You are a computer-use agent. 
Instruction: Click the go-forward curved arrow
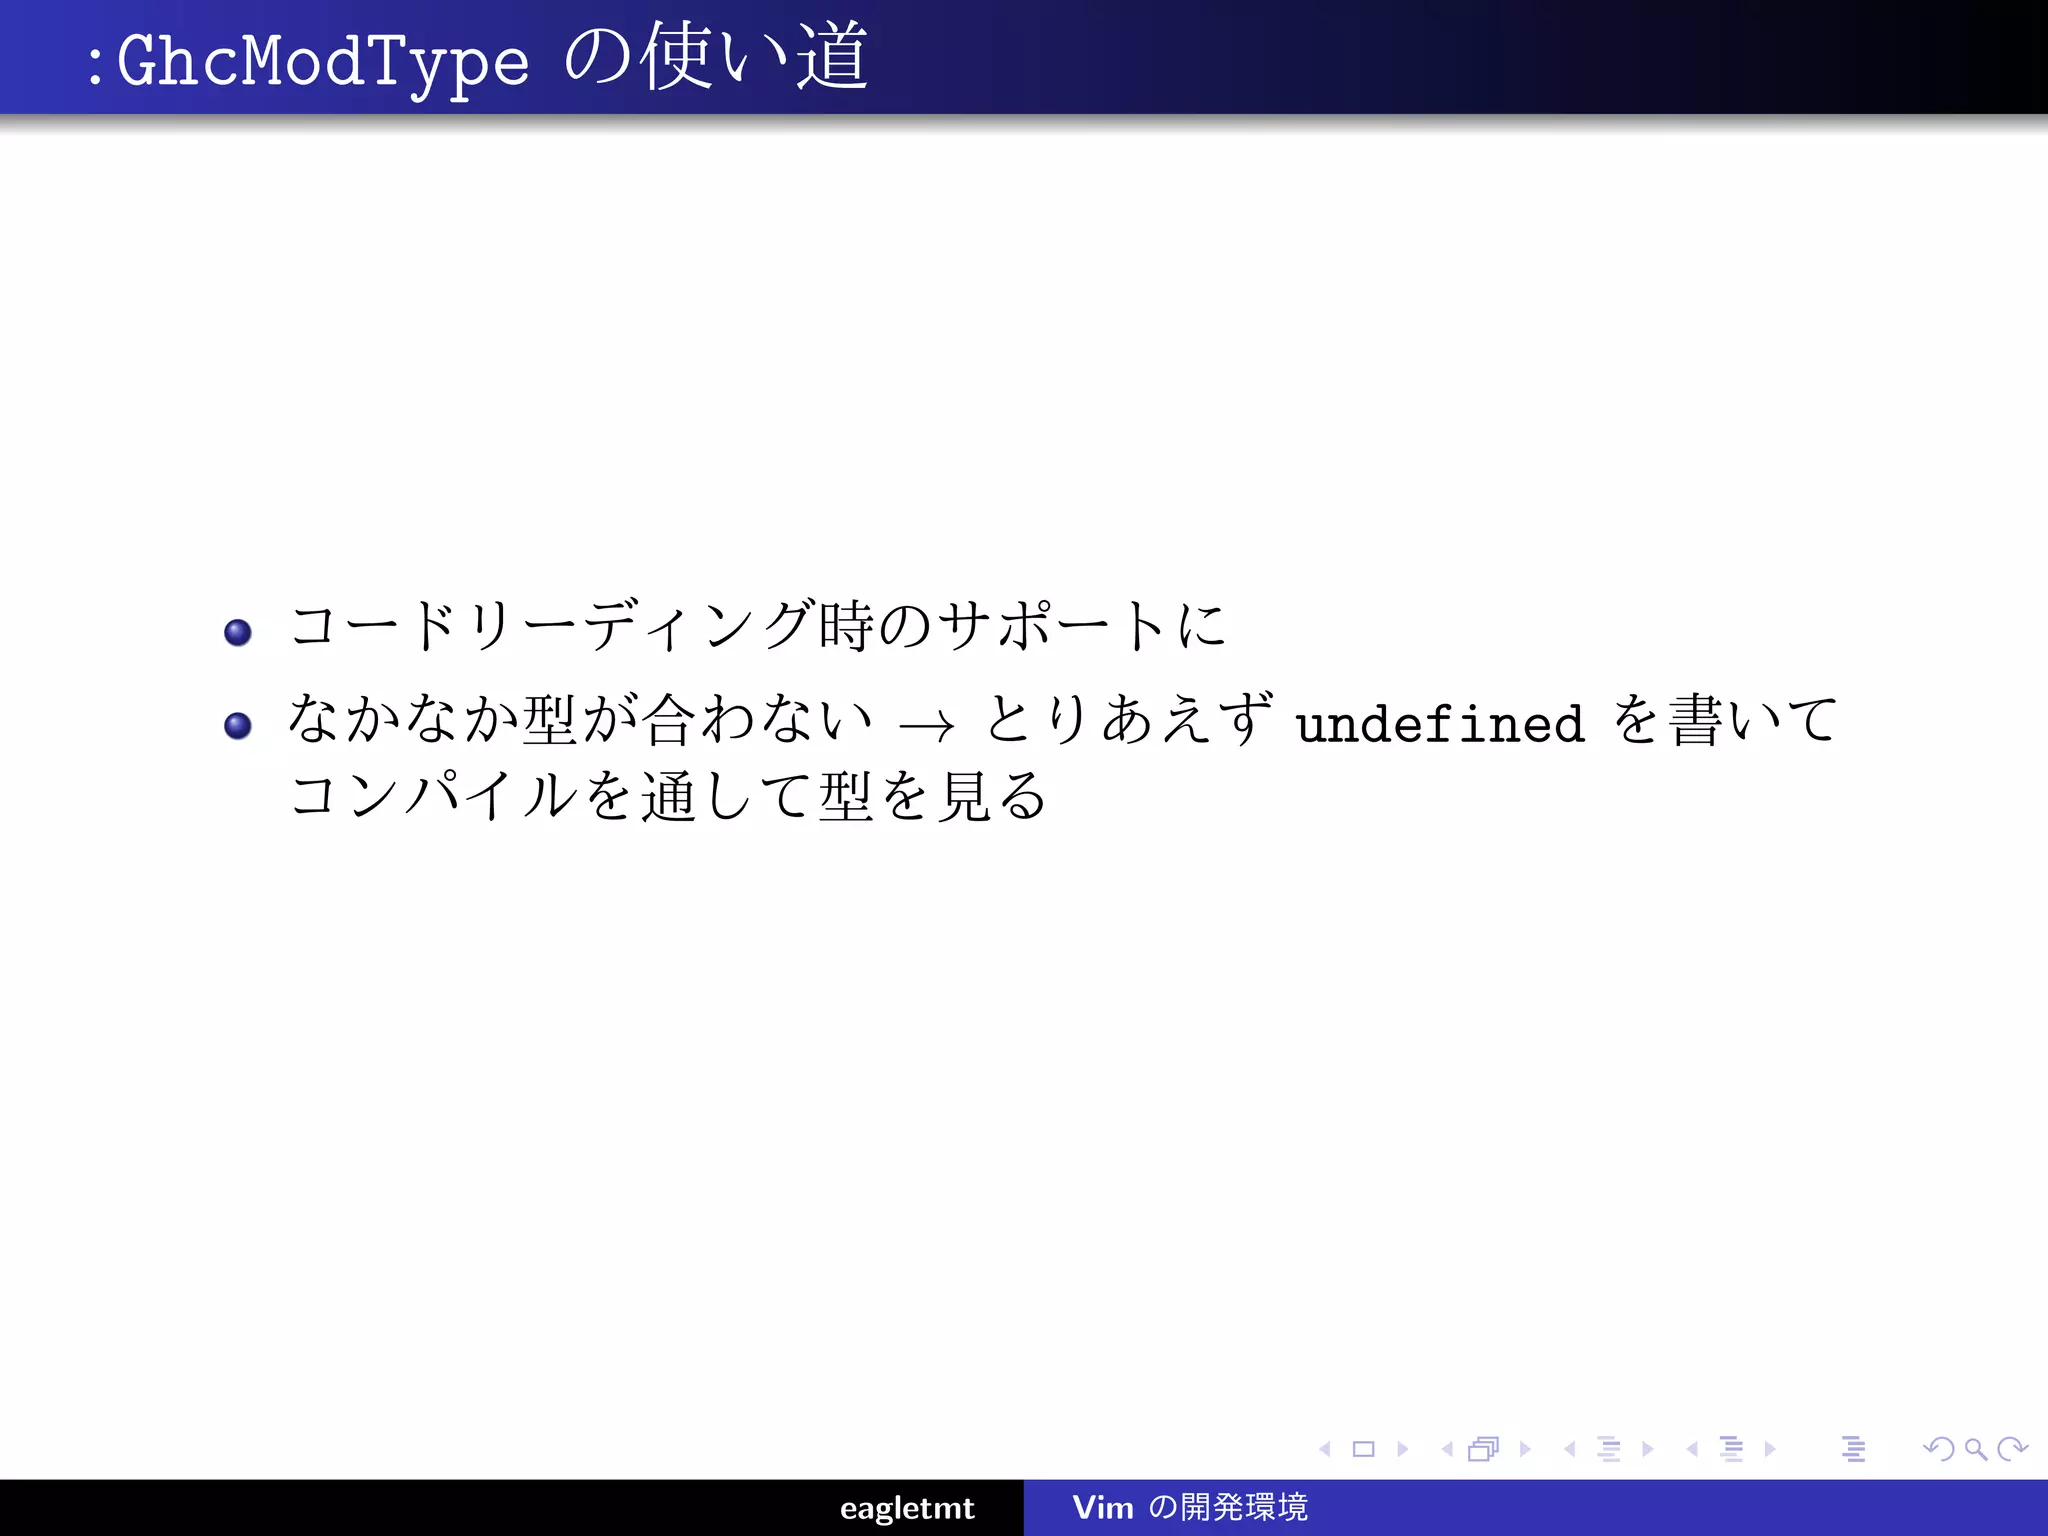pyautogui.click(x=2012, y=1449)
